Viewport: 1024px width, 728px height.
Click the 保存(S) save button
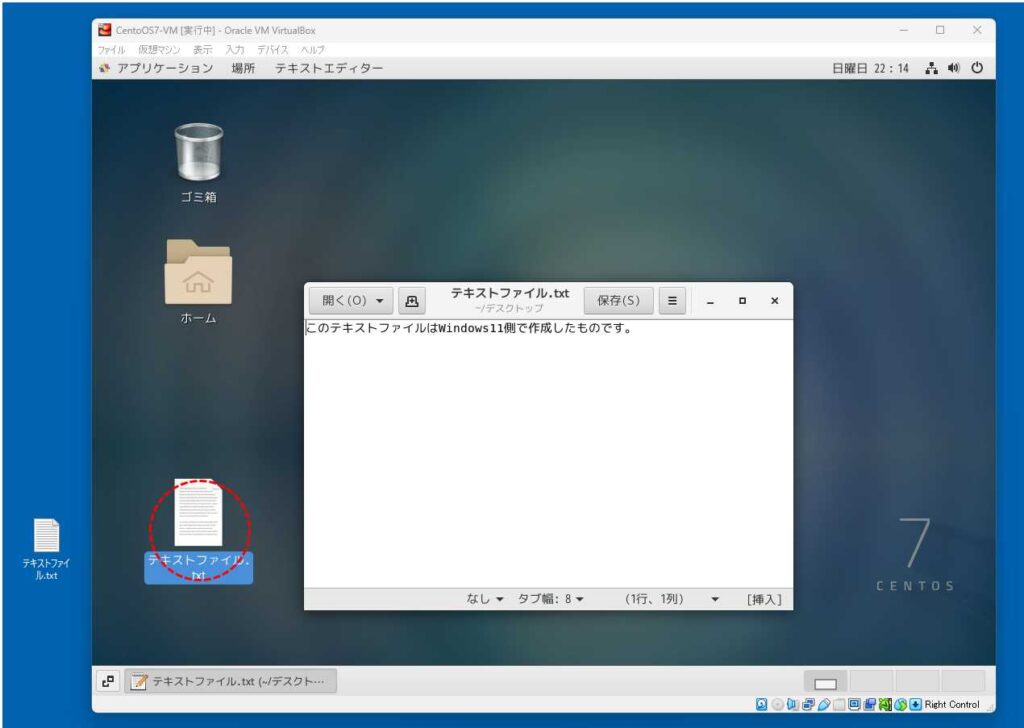(618, 301)
